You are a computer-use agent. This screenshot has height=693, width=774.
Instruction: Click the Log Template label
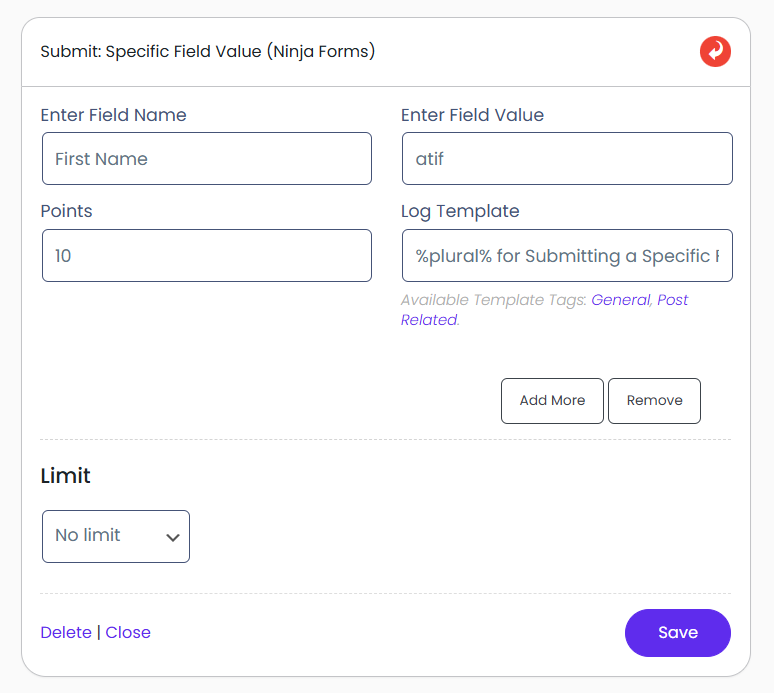(460, 211)
